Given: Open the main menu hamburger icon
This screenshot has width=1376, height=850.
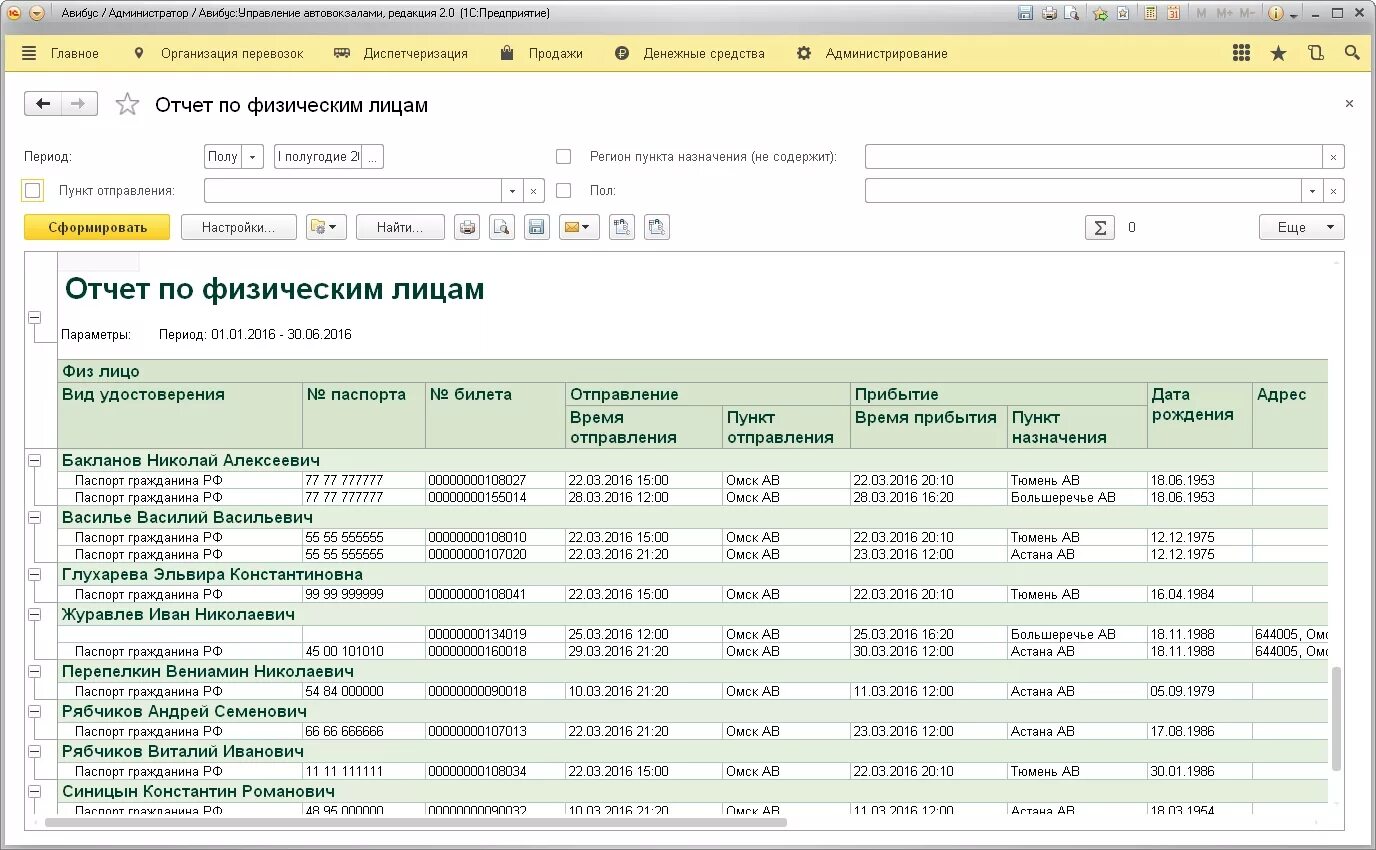Looking at the screenshot, I should tap(28, 53).
